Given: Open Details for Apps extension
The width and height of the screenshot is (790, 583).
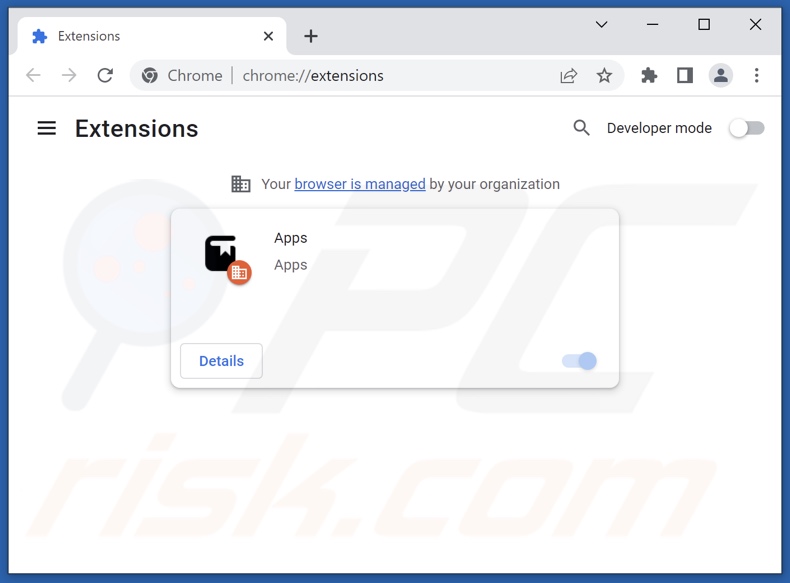Looking at the screenshot, I should (x=221, y=361).
